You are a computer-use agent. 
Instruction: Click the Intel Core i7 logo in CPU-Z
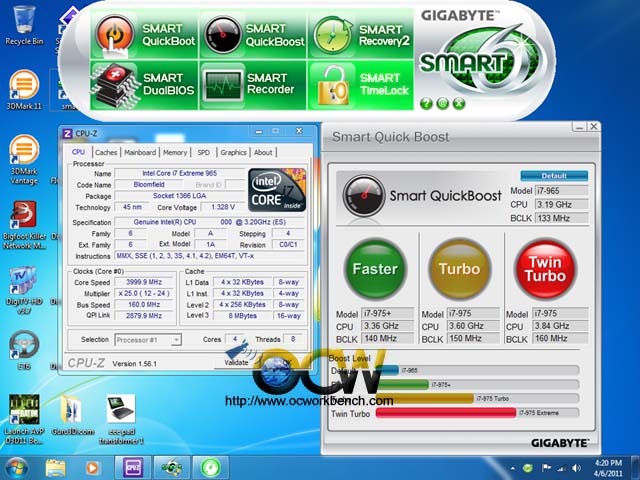[277, 190]
